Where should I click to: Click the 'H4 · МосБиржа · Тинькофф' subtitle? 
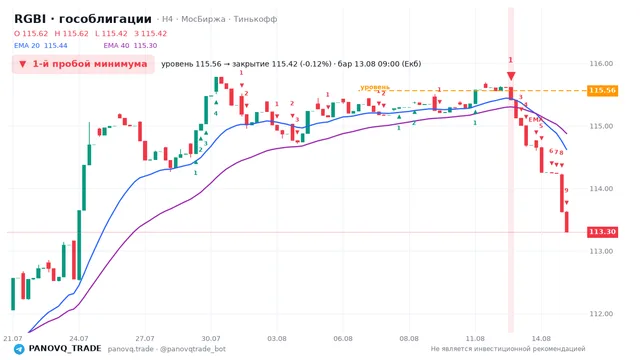pyautogui.click(x=220, y=19)
